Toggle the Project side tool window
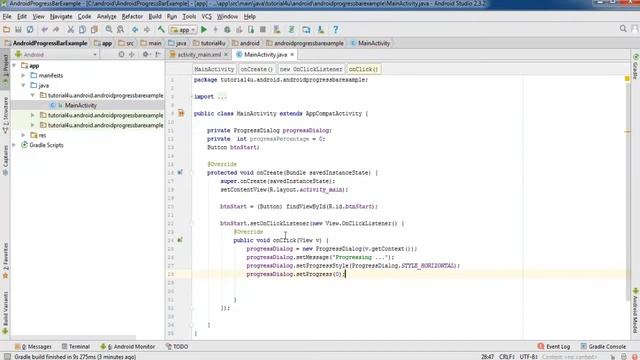Viewport: 640px width, 360px height. click(5, 68)
